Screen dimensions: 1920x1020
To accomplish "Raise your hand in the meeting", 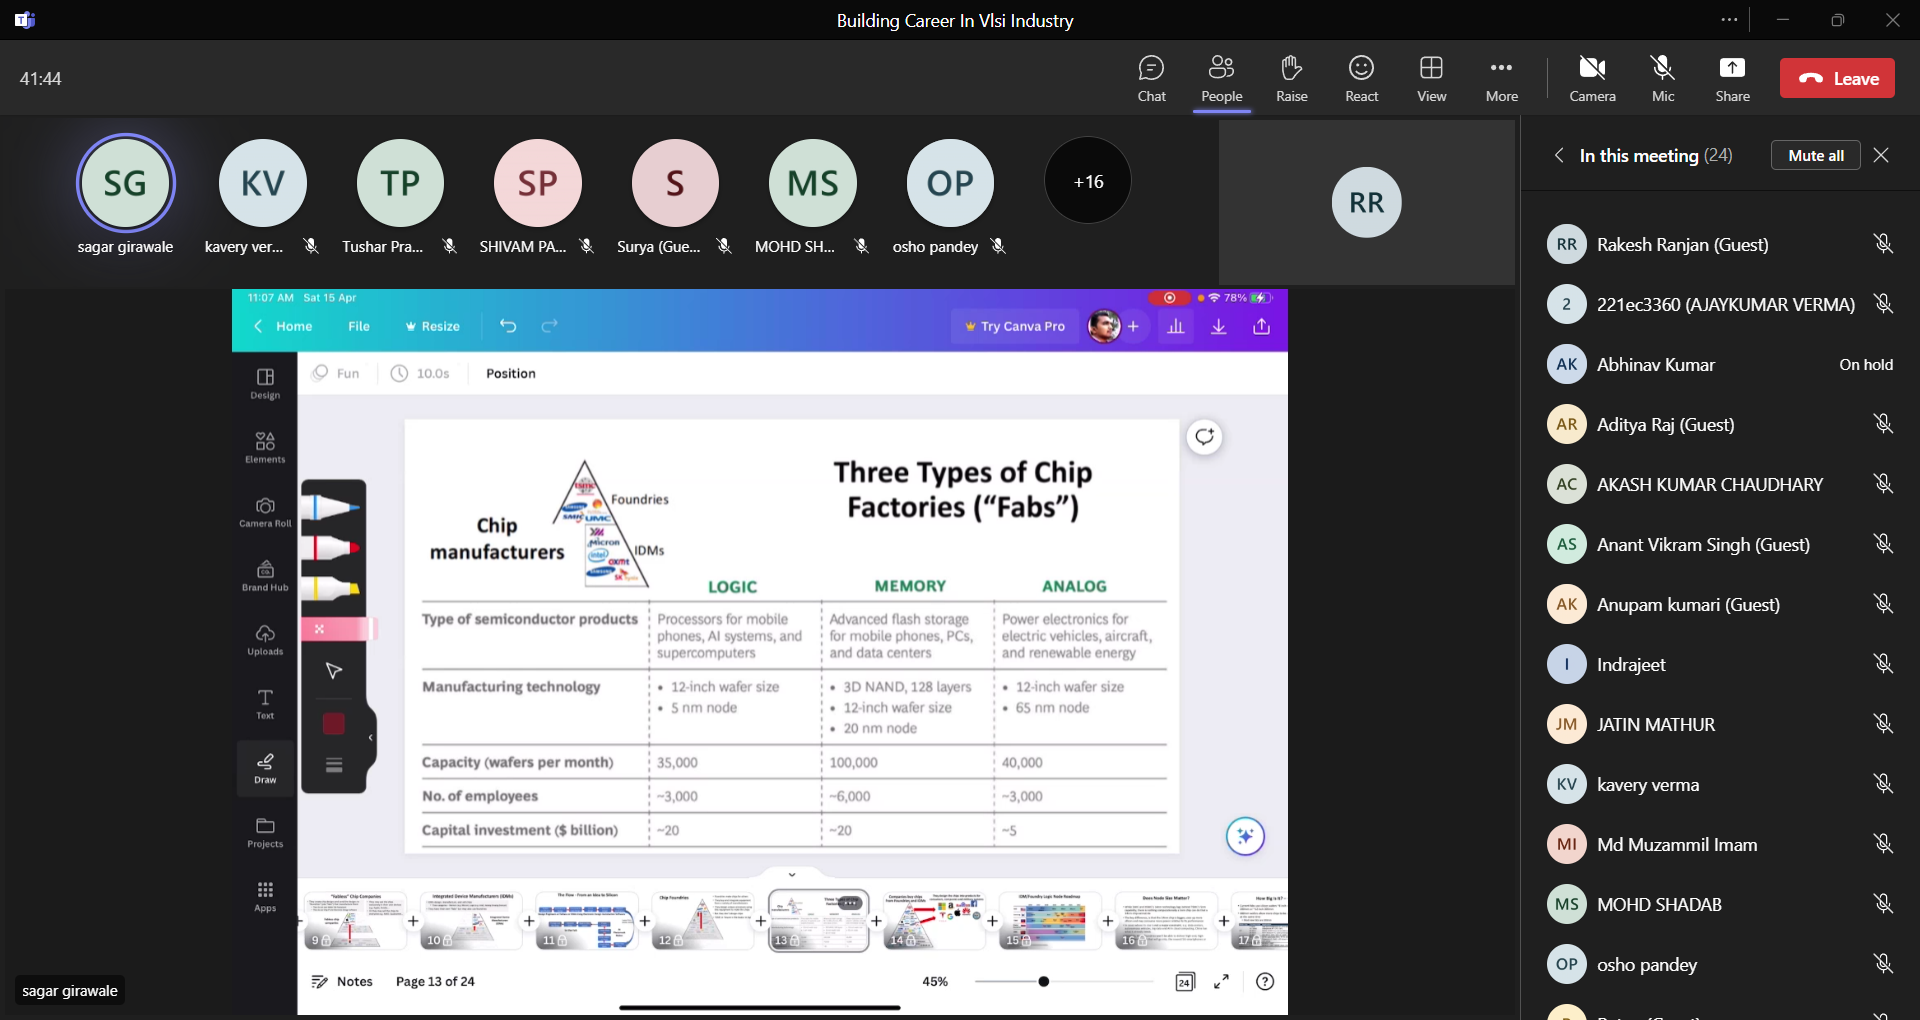I will (x=1291, y=79).
